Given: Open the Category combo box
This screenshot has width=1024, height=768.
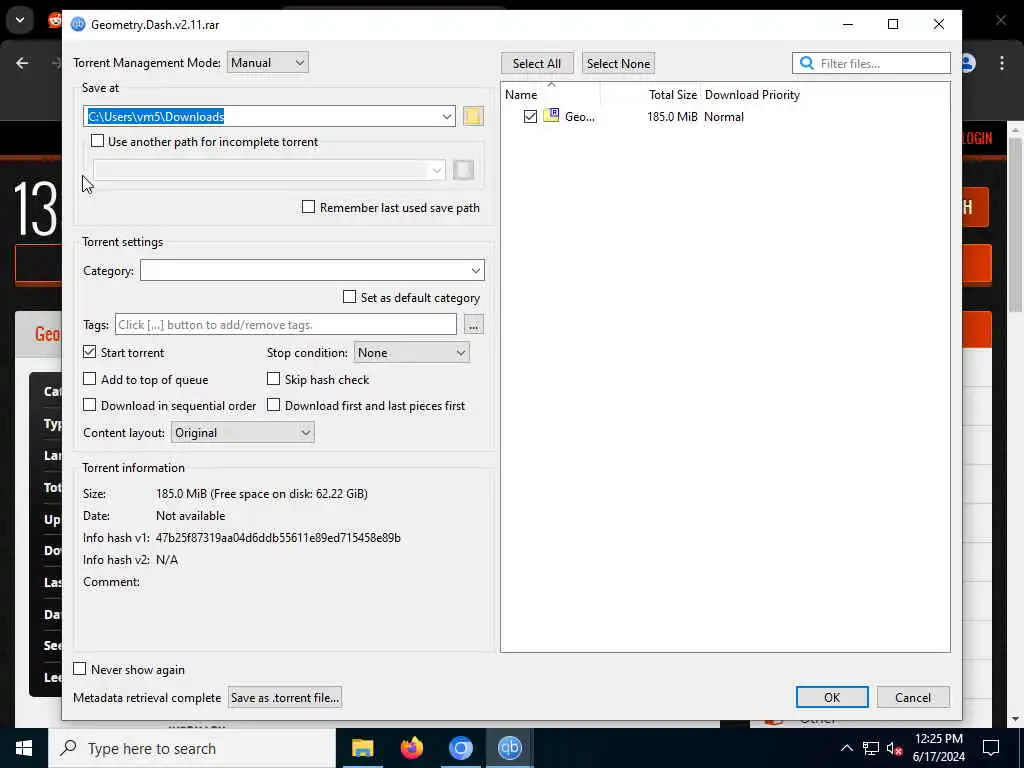Looking at the screenshot, I should (312, 270).
